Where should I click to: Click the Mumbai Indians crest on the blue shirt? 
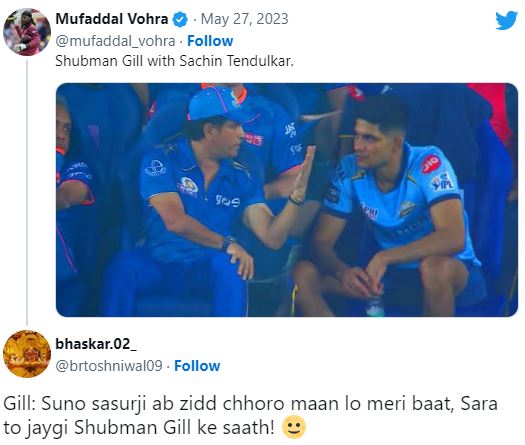point(189,187)
